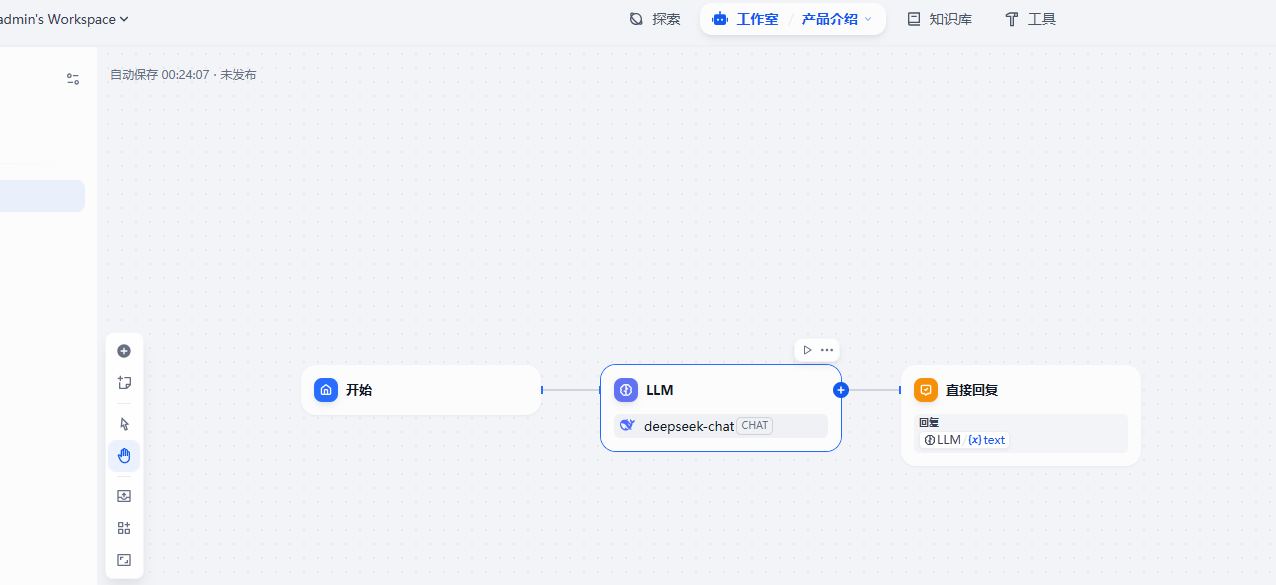Viewport: 1276px width, 585px height.
Task: Click the add note icon in the canvas toolbar
Action: pyautogui.click(x=124, y=382)
